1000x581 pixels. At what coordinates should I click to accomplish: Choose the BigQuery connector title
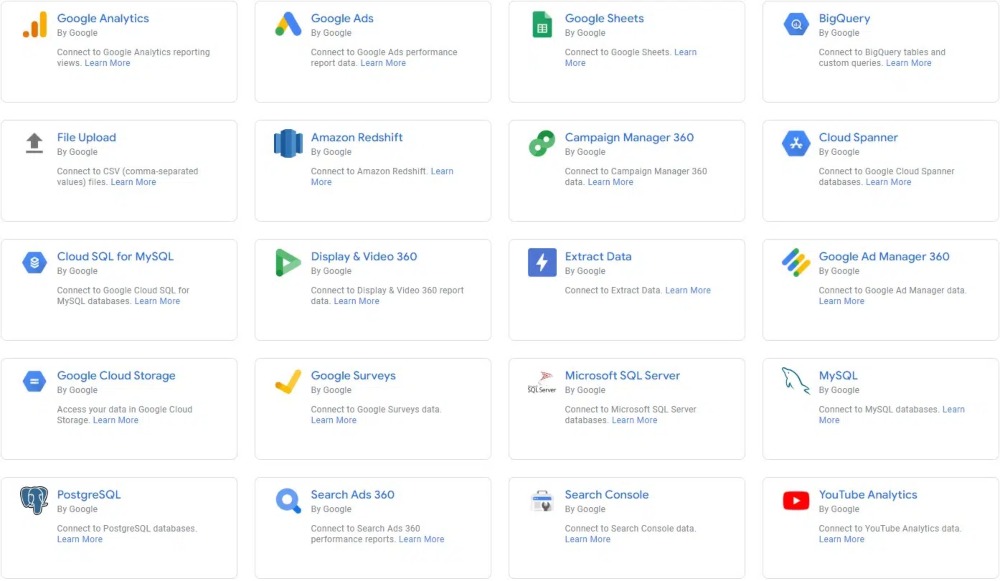coord(844,18)
